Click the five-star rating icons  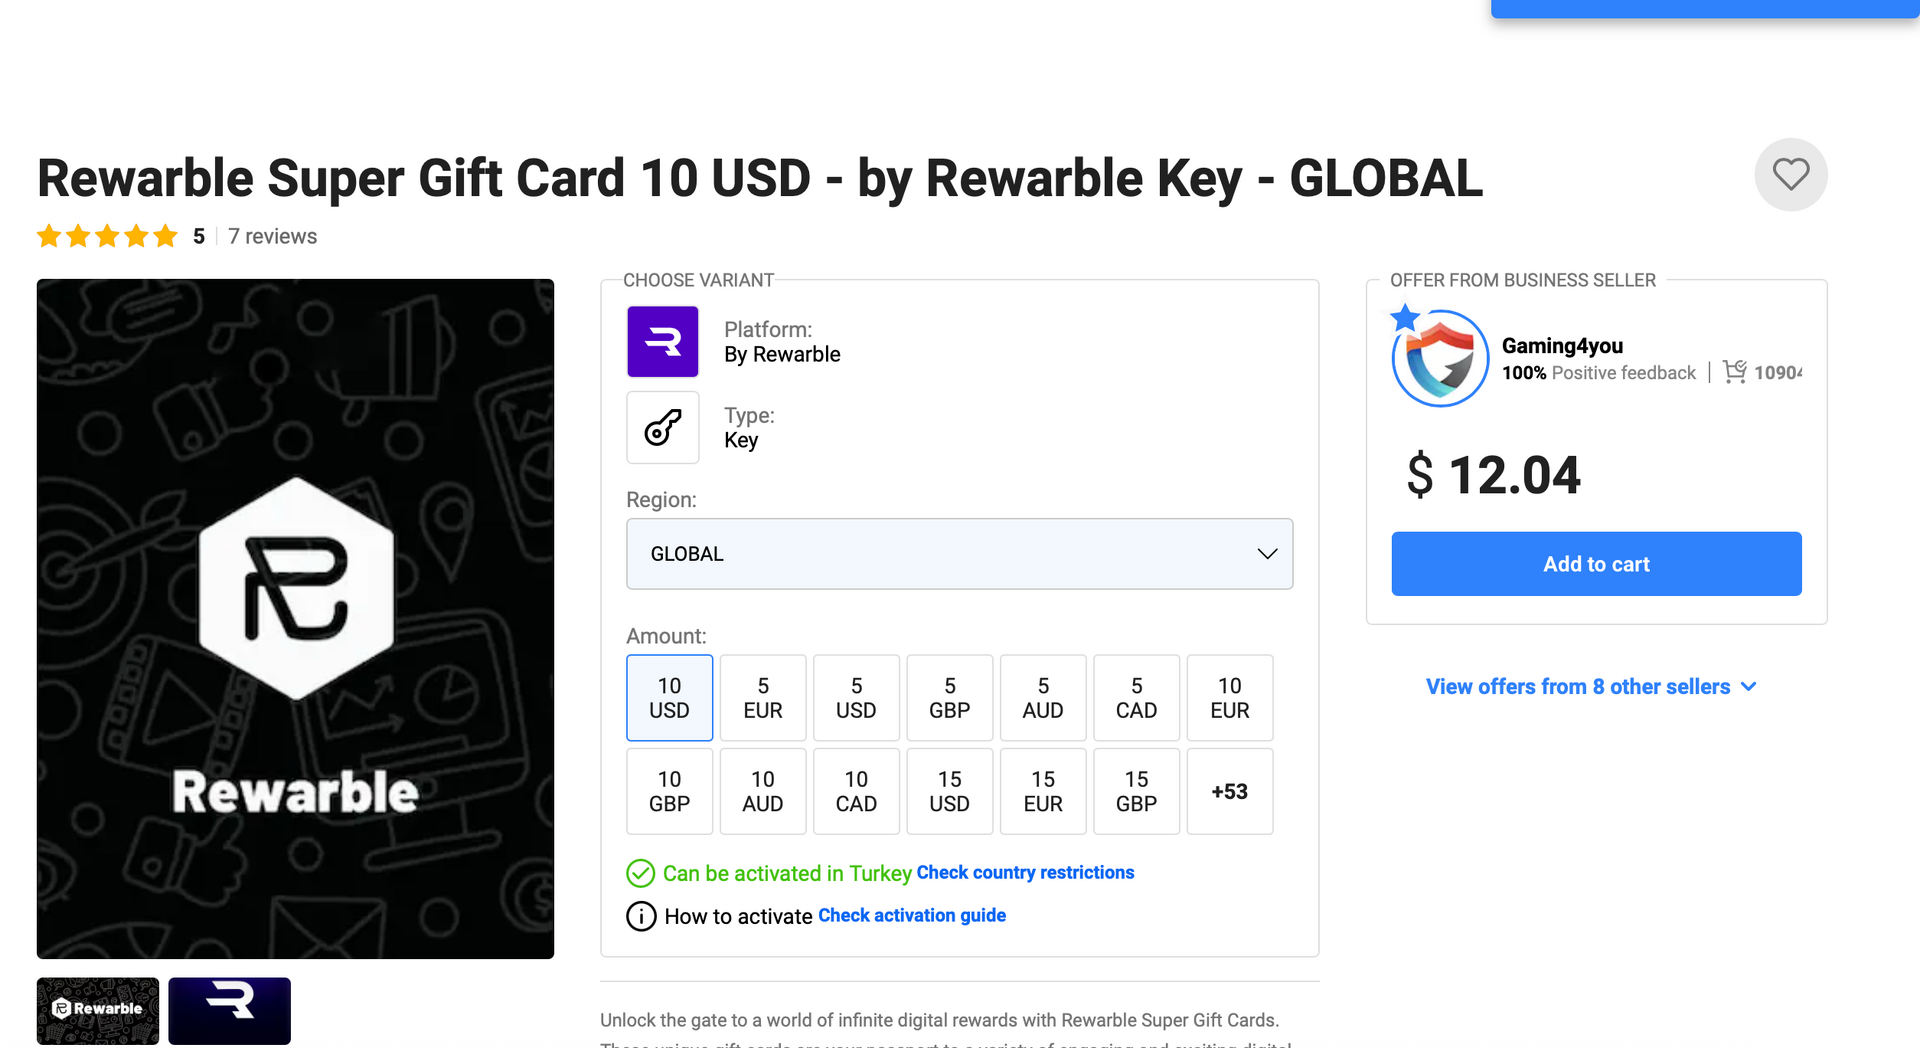pyautogui.click(x=107, y=236)
